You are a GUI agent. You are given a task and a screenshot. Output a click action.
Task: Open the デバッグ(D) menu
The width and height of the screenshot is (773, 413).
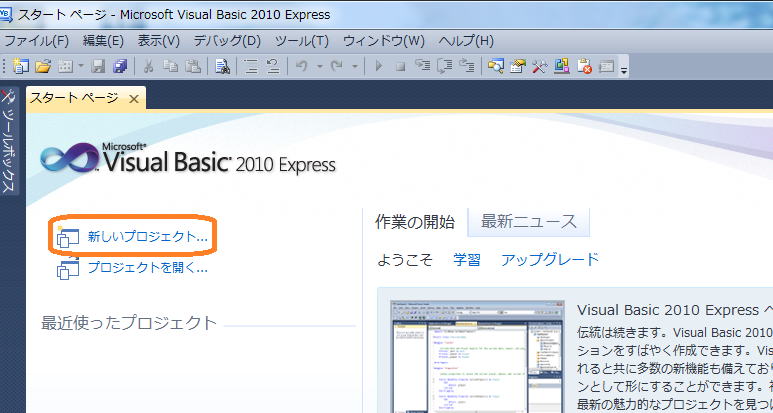click(226, 41)
